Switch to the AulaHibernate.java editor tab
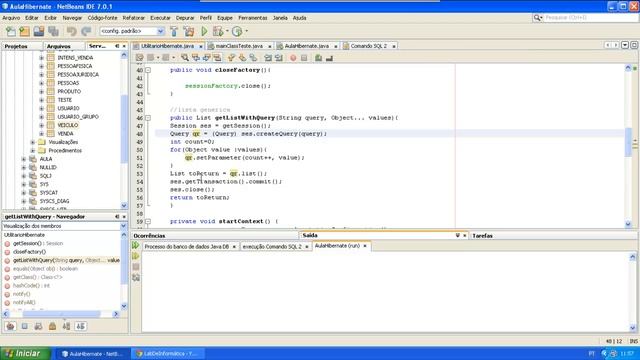The image size is (640, 360). [307, 46]
